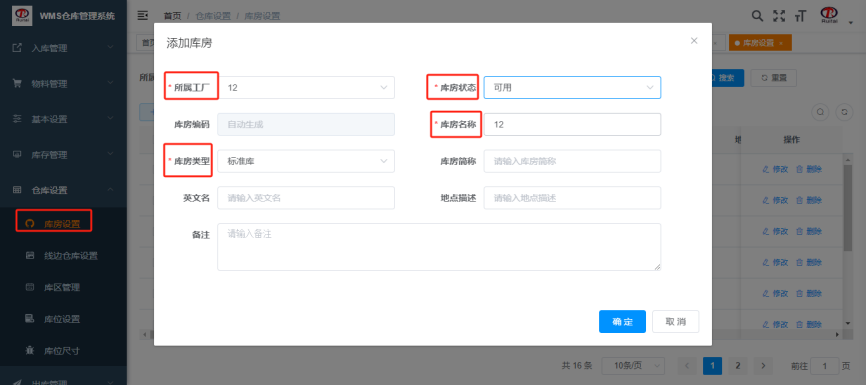The image size is (866, 385).
Task: Toggle fullscreen with the expand icon
Action: [779, 15]
